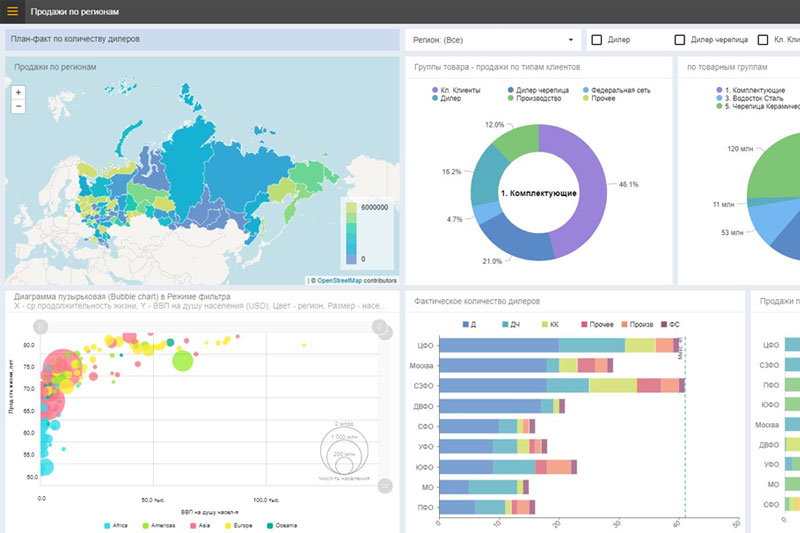The height and width of the screenshot is (533, 800).
Task: Click ДВФО label in the right sales chart
Action: pyautogui.click(x=768, y=445)
